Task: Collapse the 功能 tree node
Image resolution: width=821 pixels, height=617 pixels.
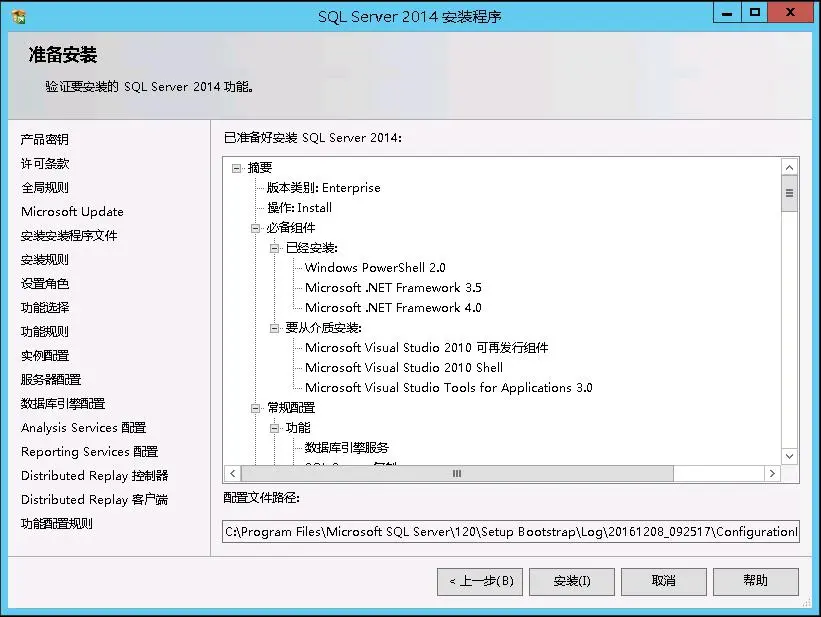Action: click(x=274, y=428)
